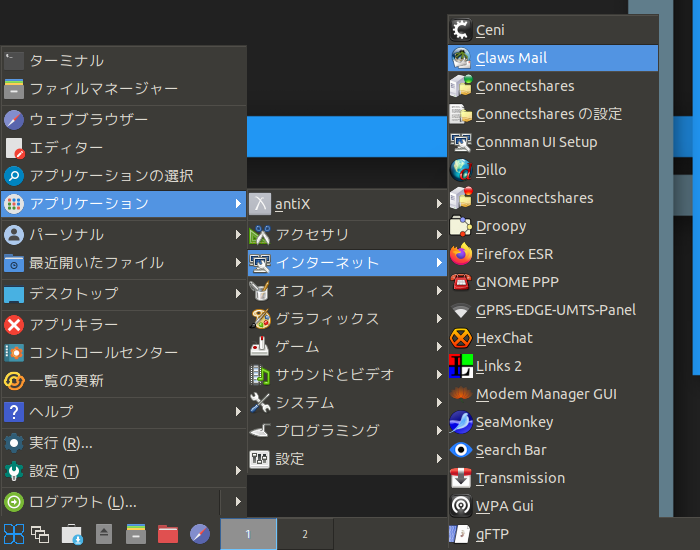Click the Search Bar eye icon
This screenshot has height=550, width=700.
pos(460,450)
